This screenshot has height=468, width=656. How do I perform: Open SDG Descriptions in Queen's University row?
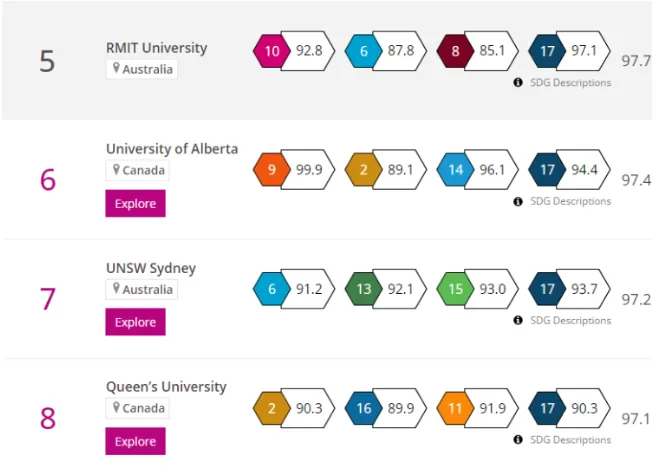570,440
